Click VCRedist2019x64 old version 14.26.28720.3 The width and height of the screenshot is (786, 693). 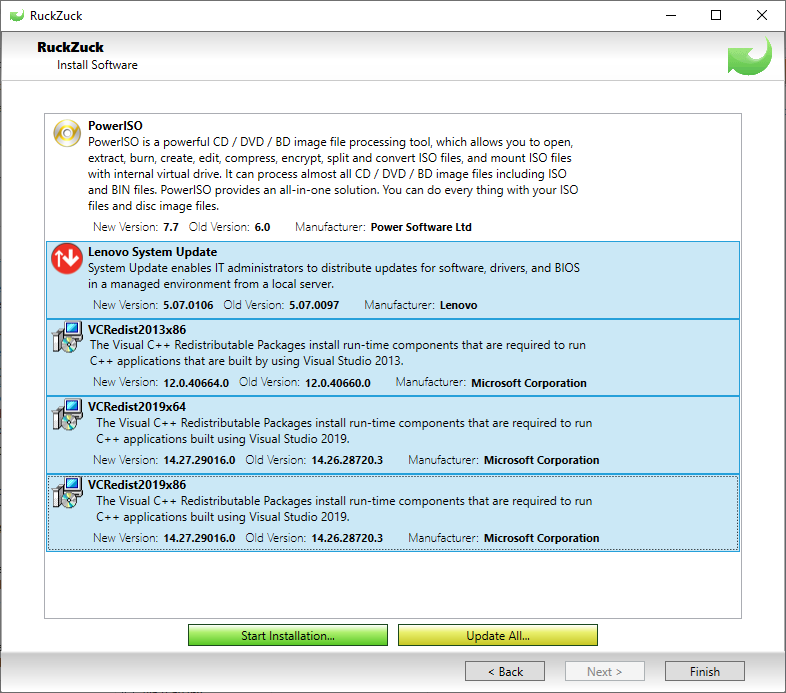pyautogui.click(x=347, y=460)
